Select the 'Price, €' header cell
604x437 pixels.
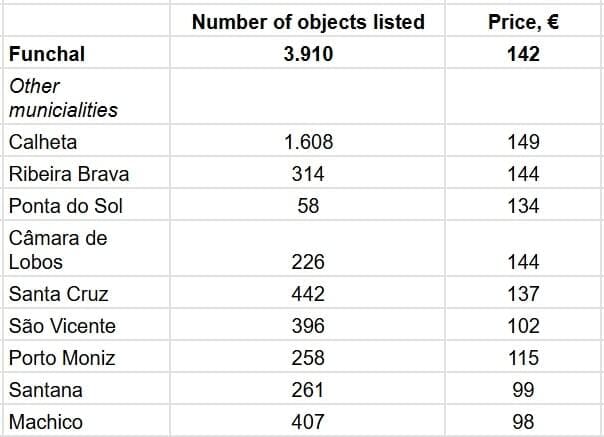[523, 22]
